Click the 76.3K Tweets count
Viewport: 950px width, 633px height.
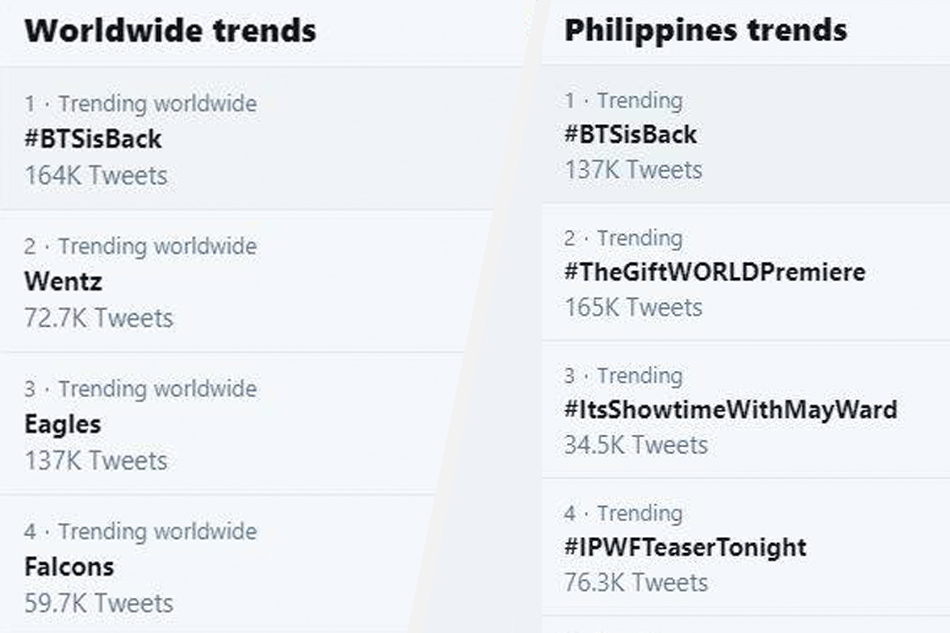pos(636,583)
